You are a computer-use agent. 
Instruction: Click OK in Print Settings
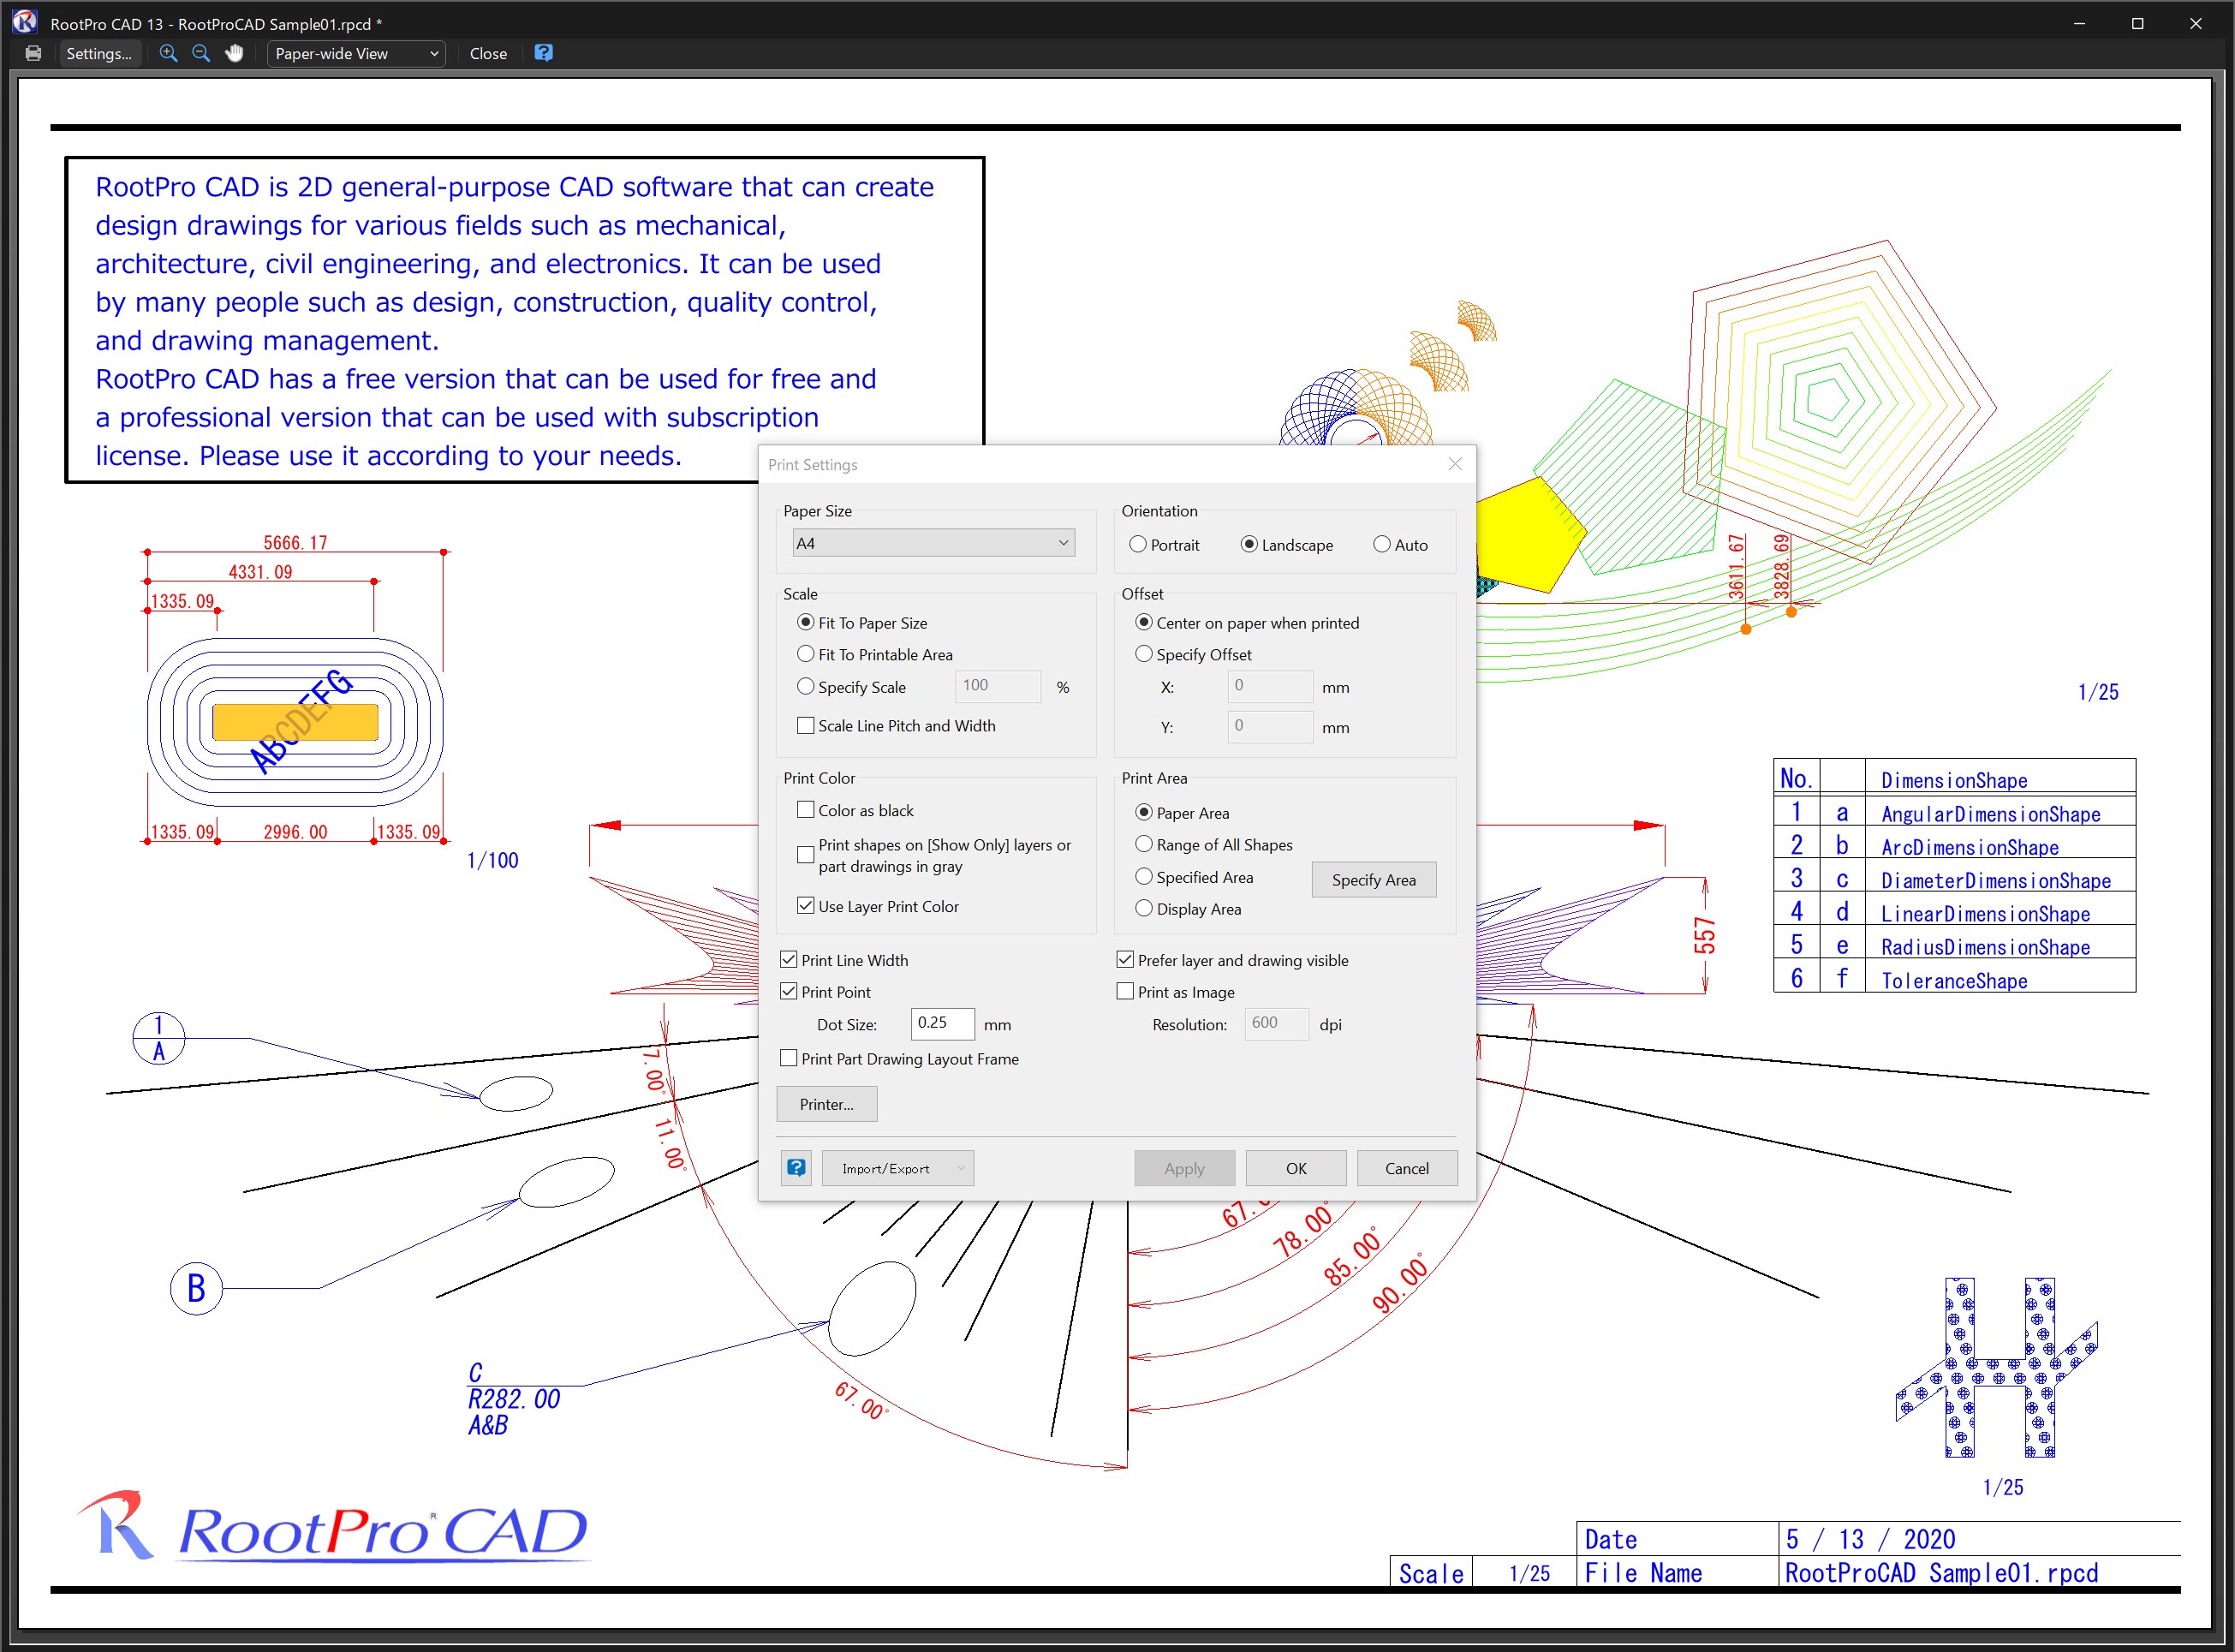[x=1296, y=1168]
